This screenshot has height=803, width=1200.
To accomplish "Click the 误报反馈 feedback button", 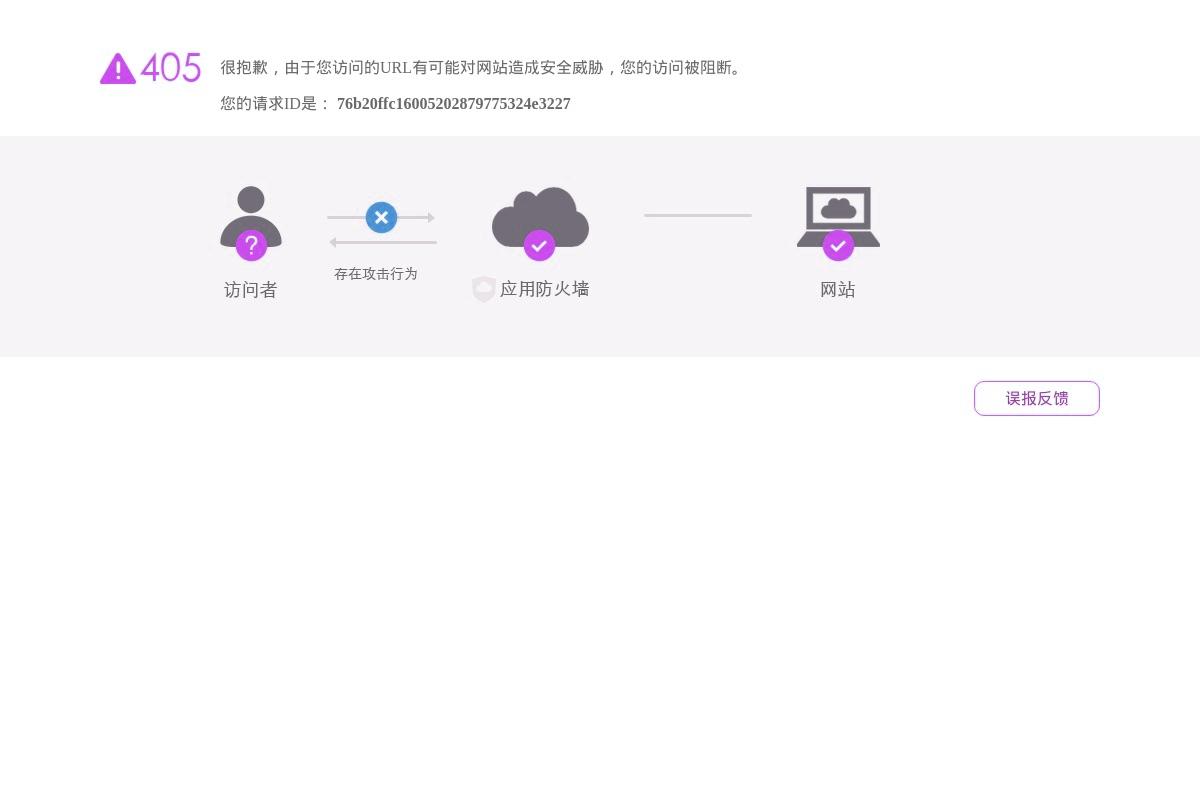I will [x=1037, y=398].
